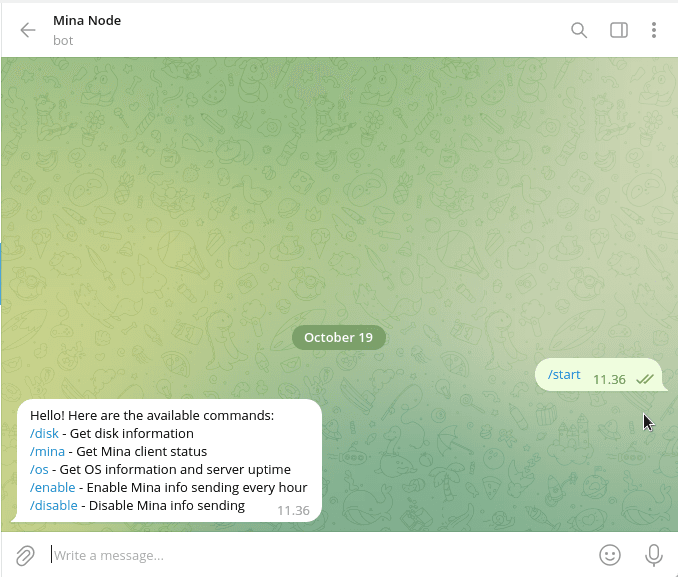This screenshot has width=678, height=577.
Task: Click the October 19 date badge
Action: point(339,337)
